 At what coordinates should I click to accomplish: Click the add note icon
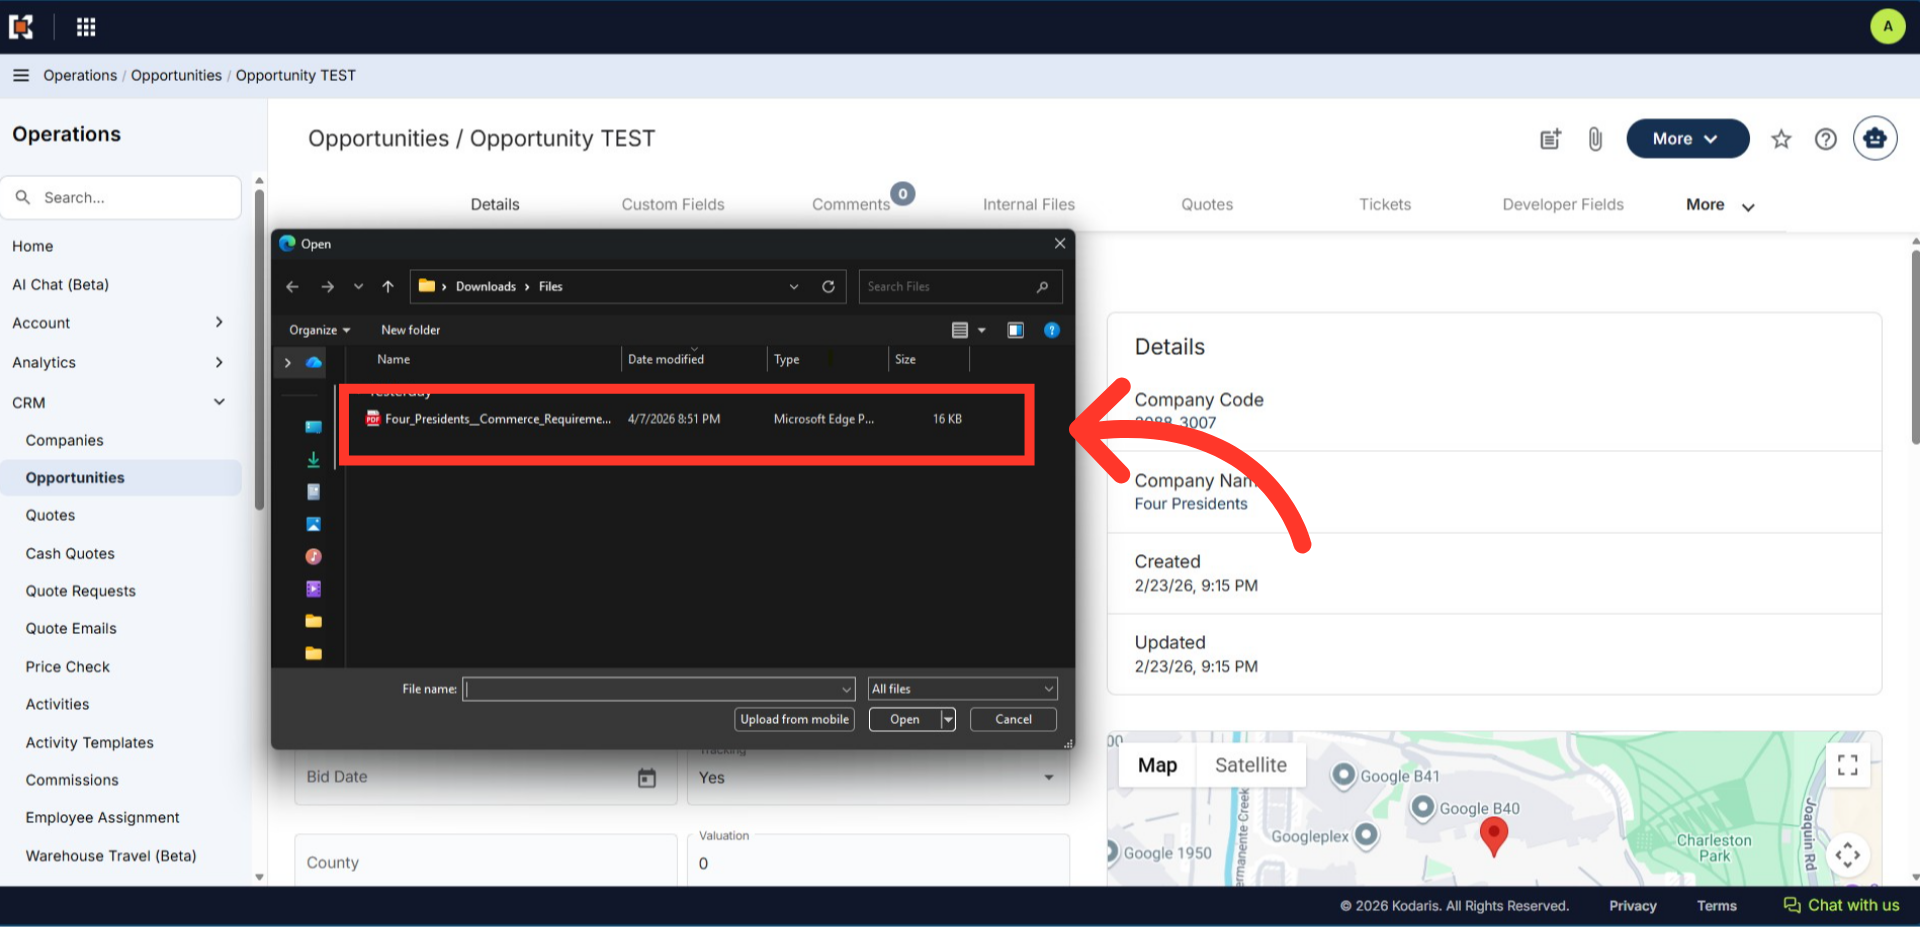tap(1550, 139)
